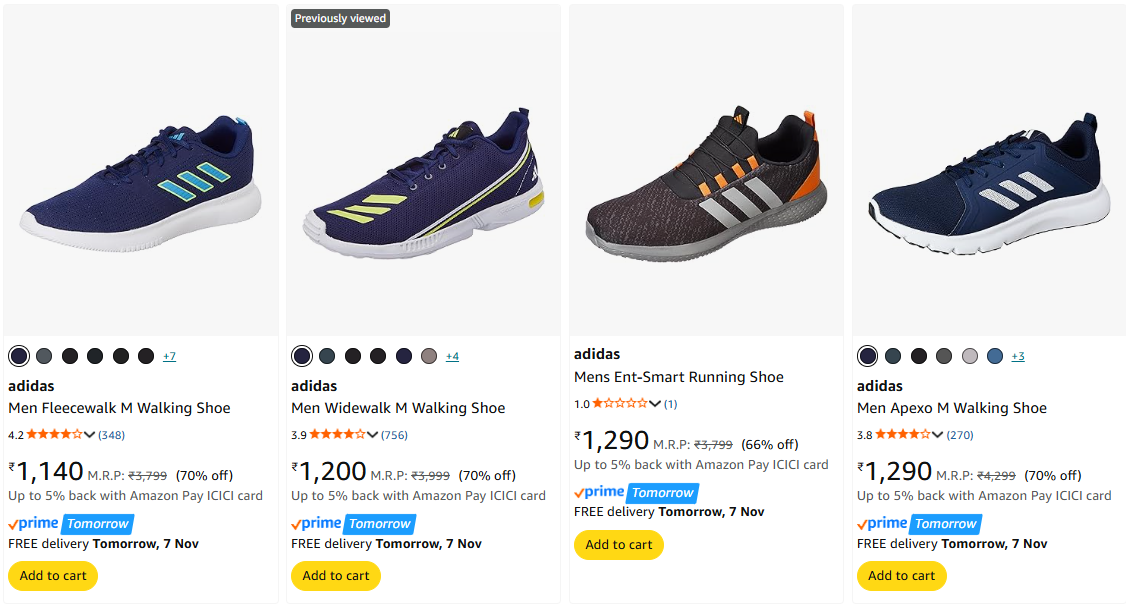This screenshot has height=609, width=1126.
Task: Open 756 reviews for Widewalk shoe
Action: coord(394,435)
